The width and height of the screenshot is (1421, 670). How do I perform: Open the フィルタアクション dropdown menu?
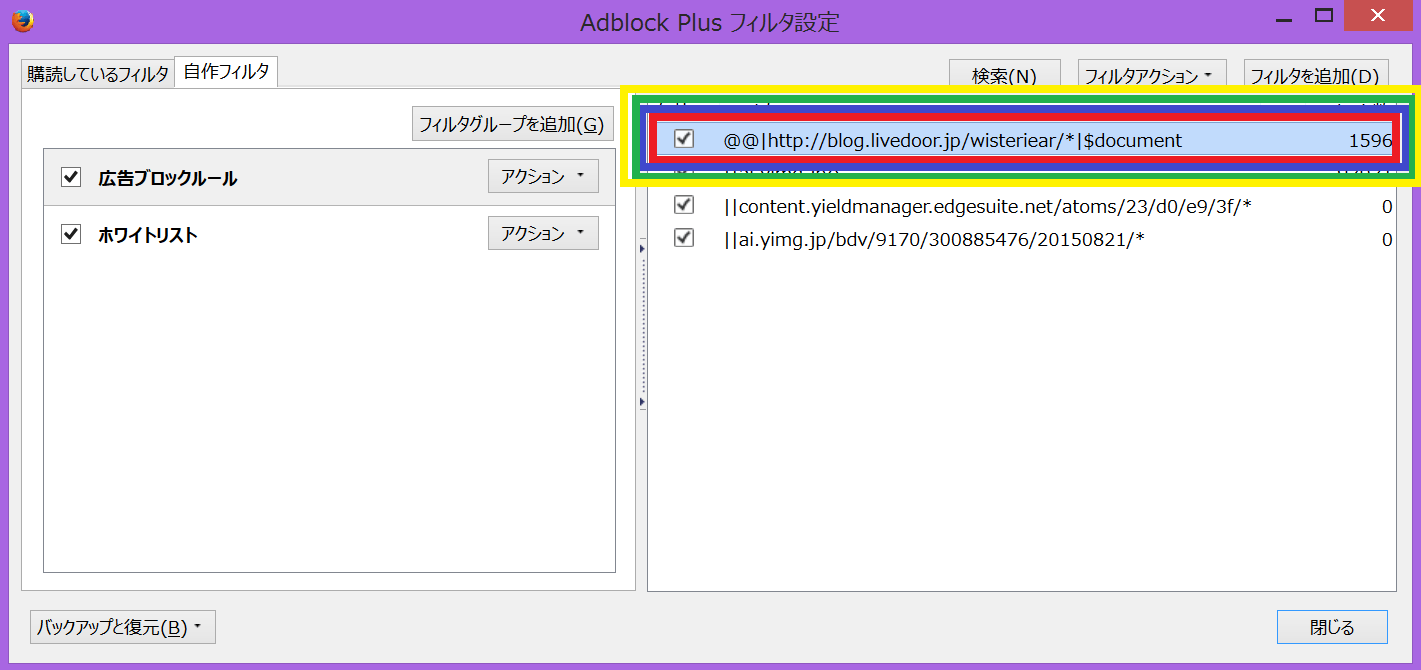pyautogui.click(x=1153, y=75)
